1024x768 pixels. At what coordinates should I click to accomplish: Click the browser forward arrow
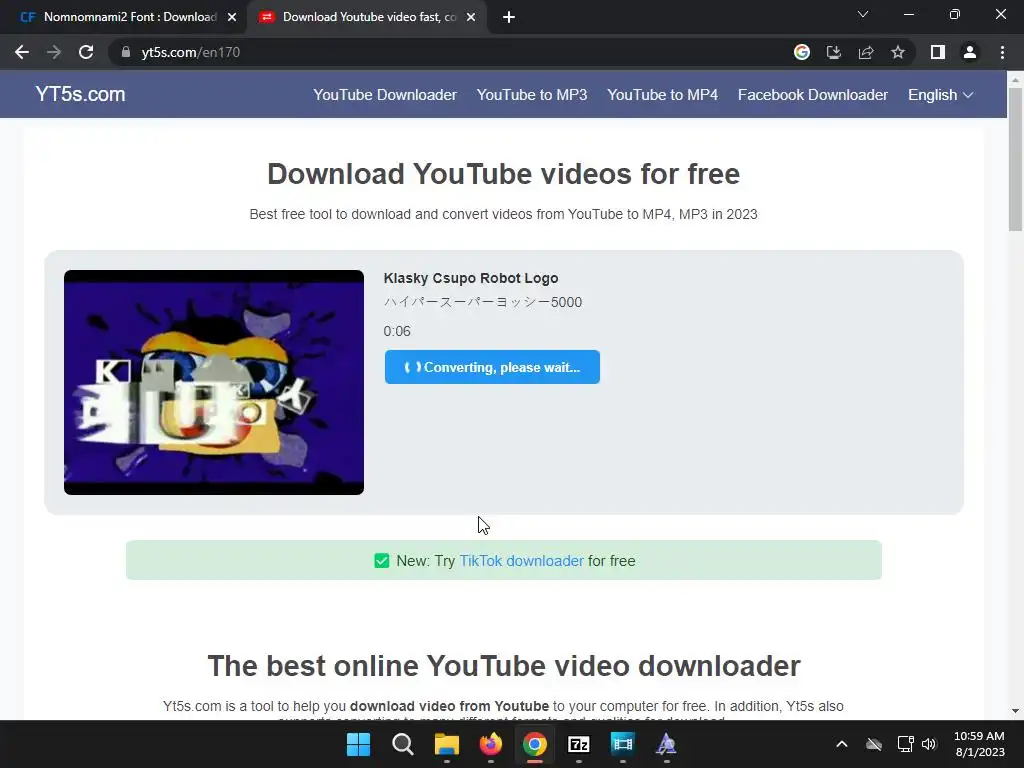point(54,52)
